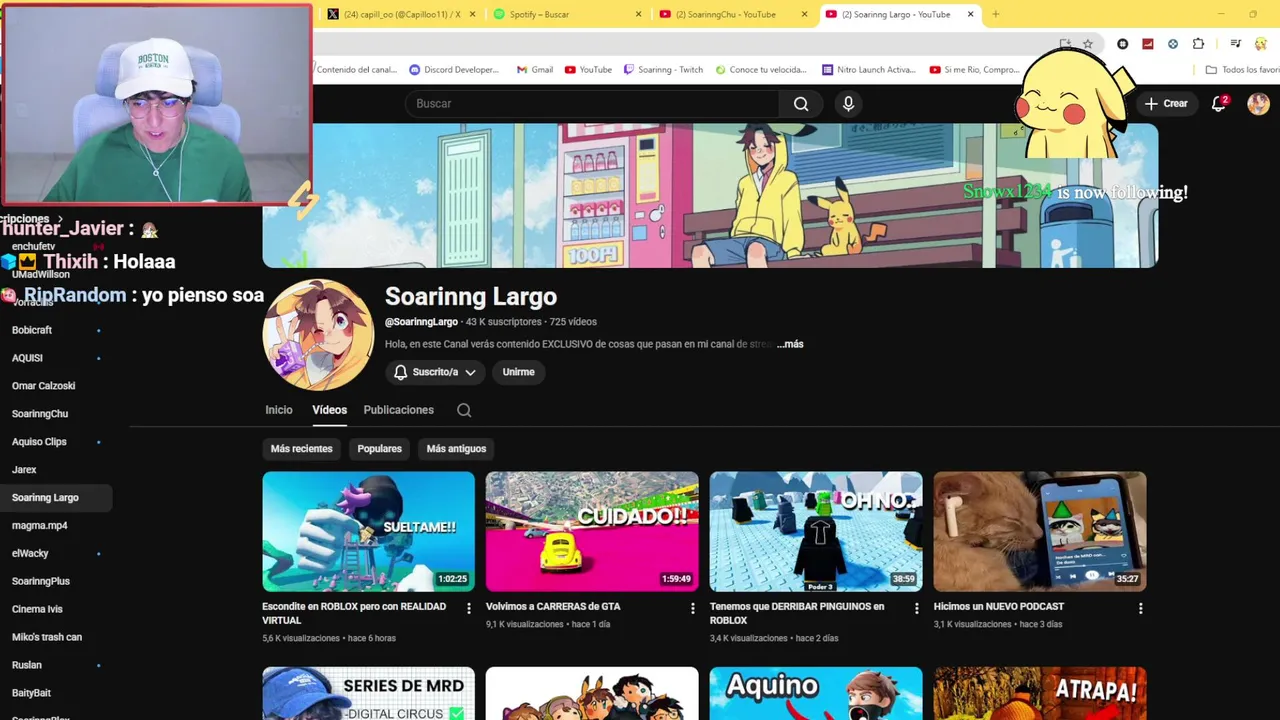The height and width of the screenshot is (720, 1280).
Task: Expand channel description with ...más
Action: 790,344
